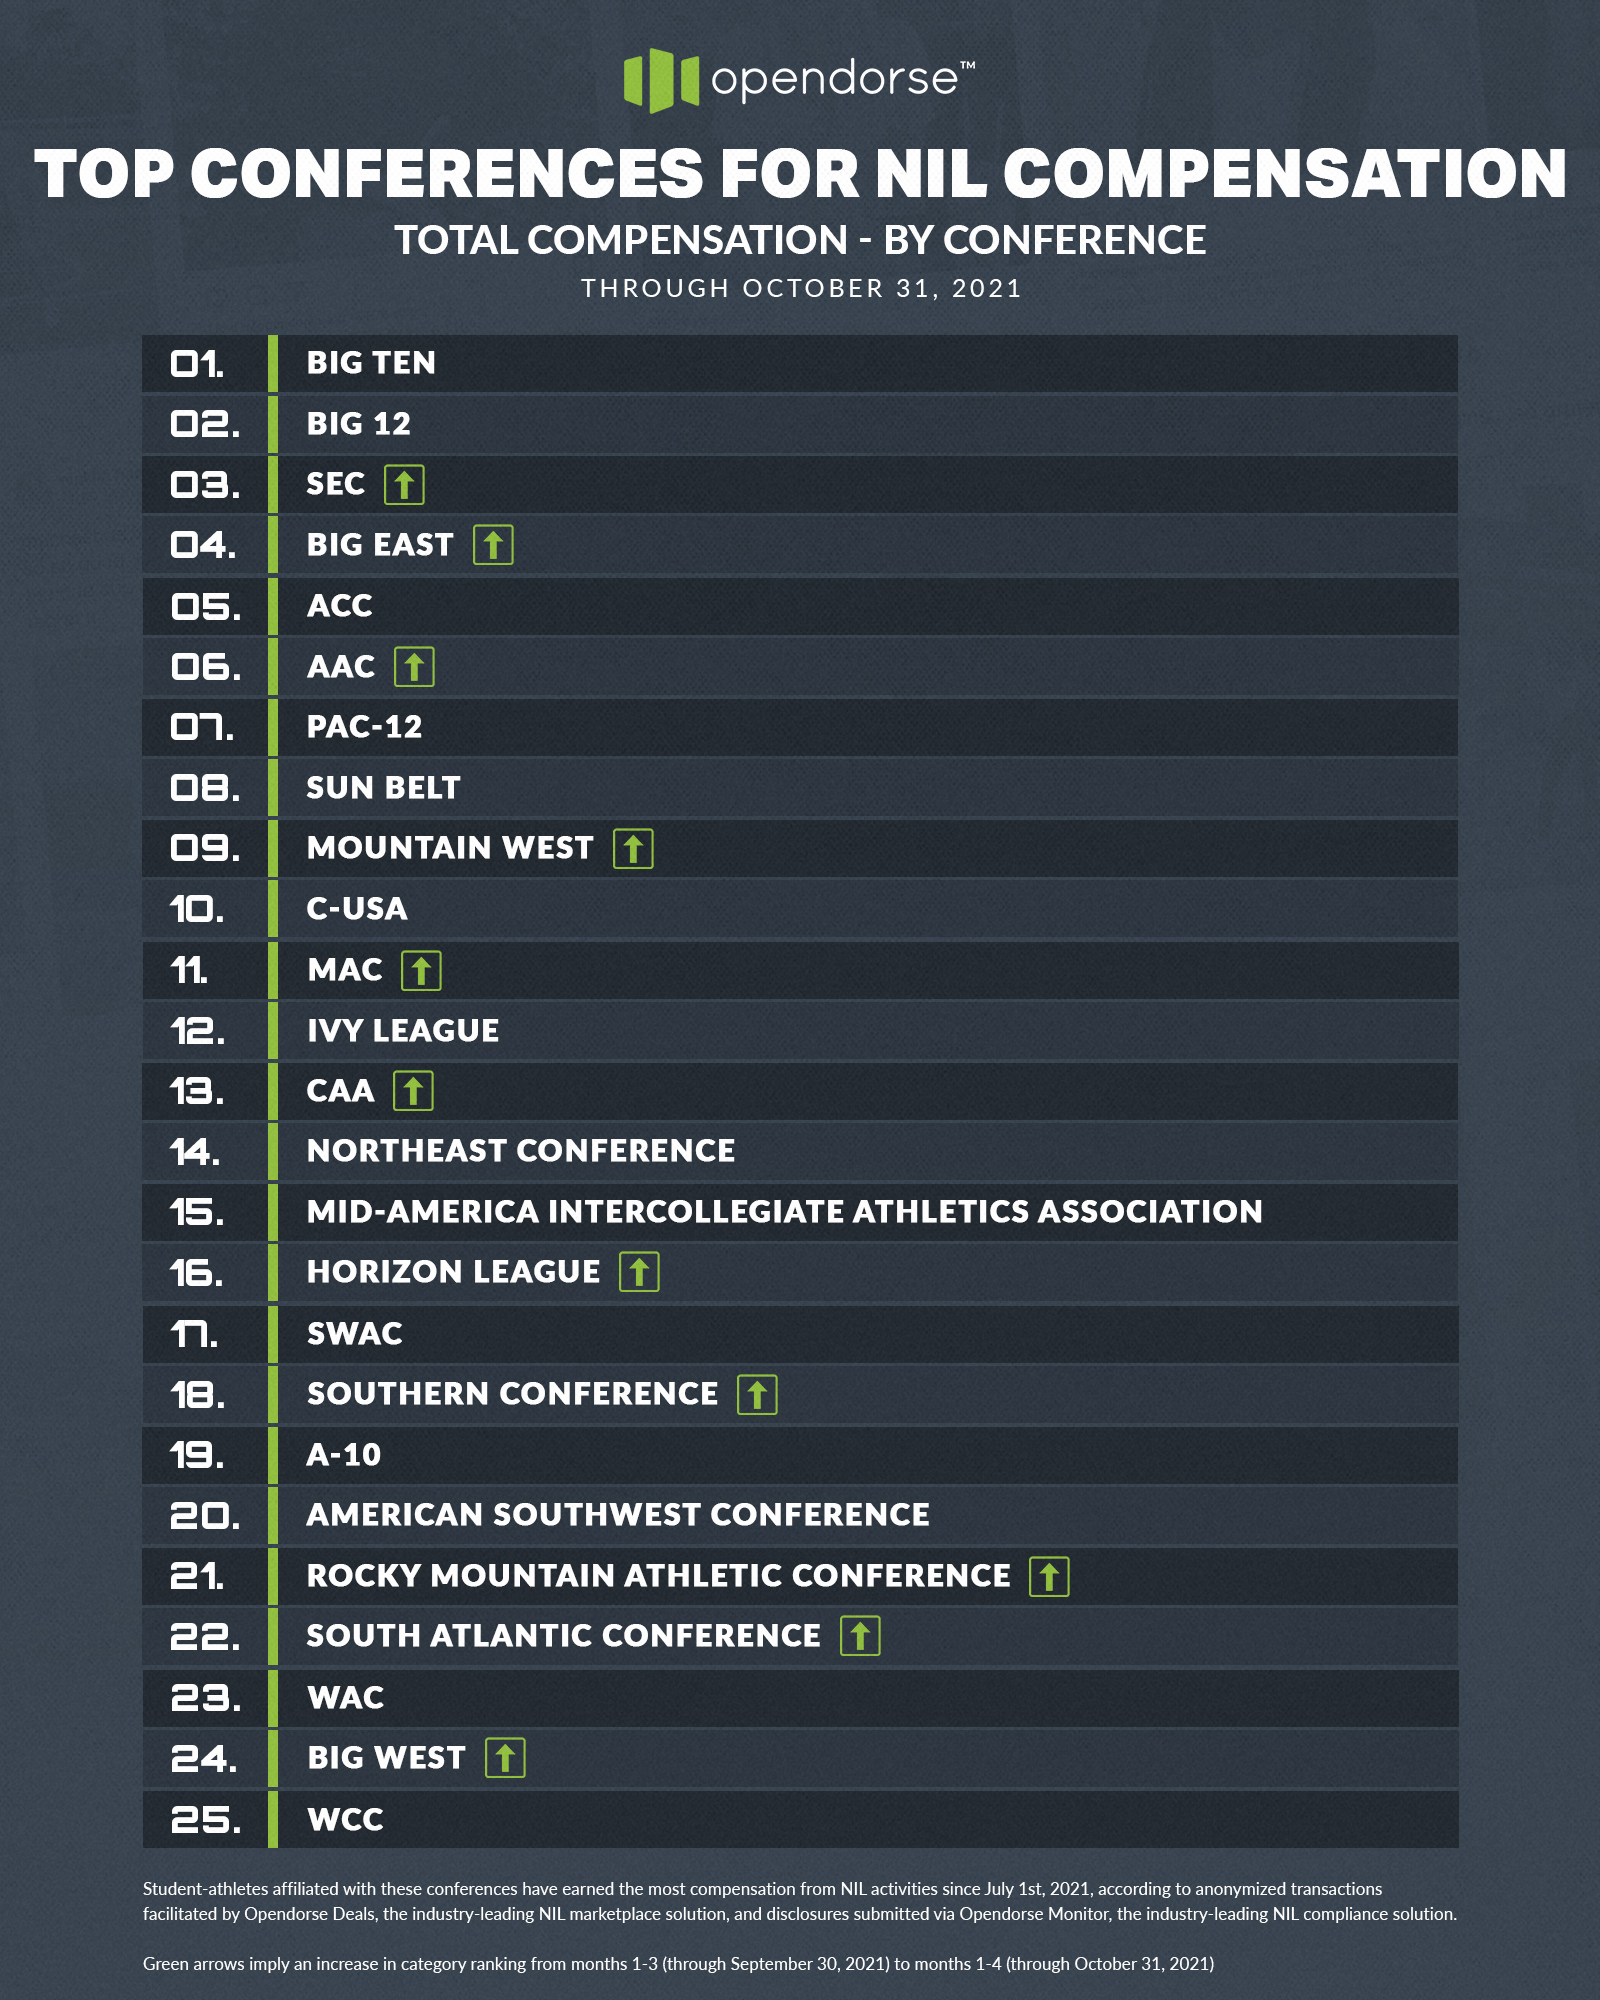Screen dimensions: 1600x2000
Task: Click the arrow next to Horizon League
Action: pyautogui.click(x=639, y=1272)
